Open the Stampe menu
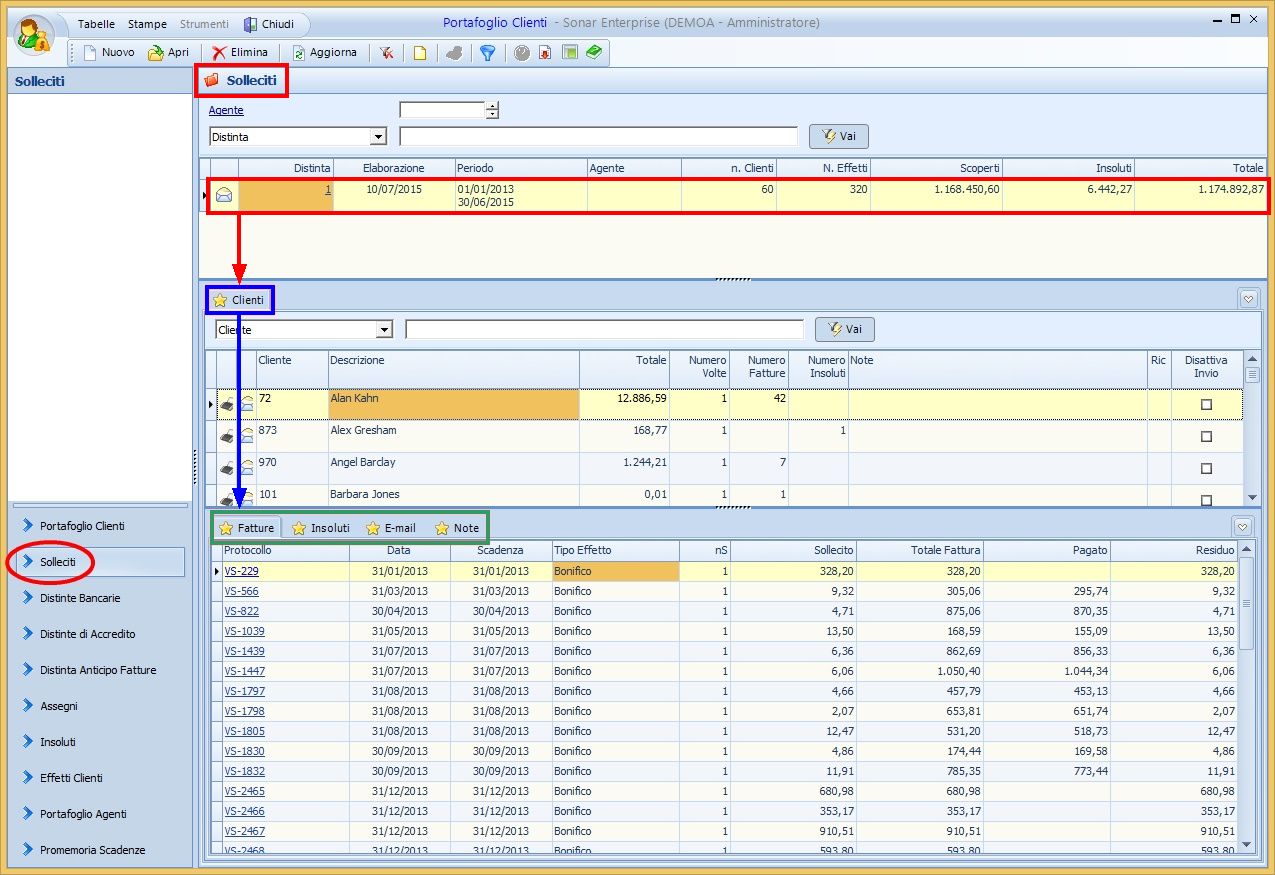Viewport: 1275px width, 875px height. coord(147,24)
